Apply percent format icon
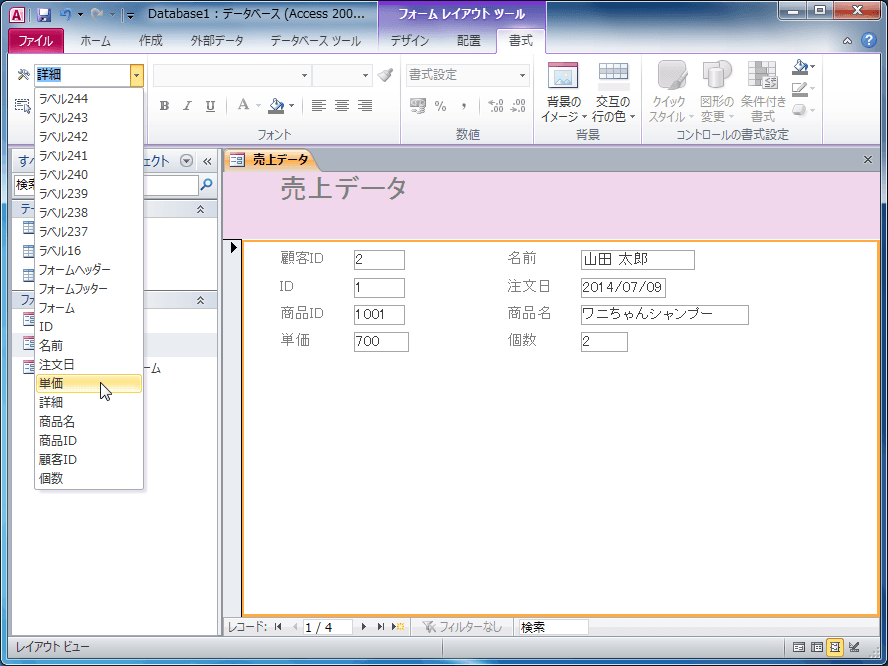 click(441, 106)
